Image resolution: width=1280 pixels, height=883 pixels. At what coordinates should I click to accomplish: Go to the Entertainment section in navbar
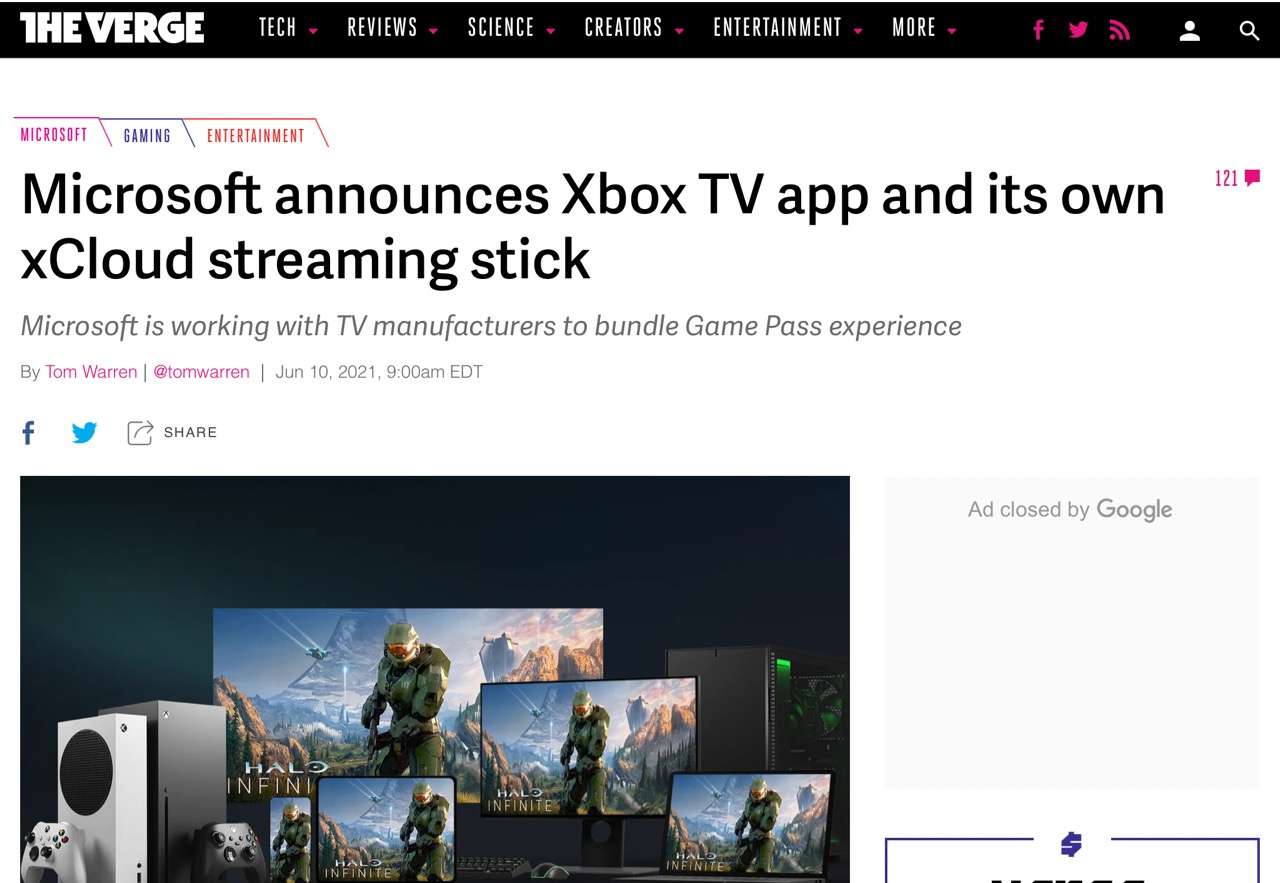tap(778, 28)
